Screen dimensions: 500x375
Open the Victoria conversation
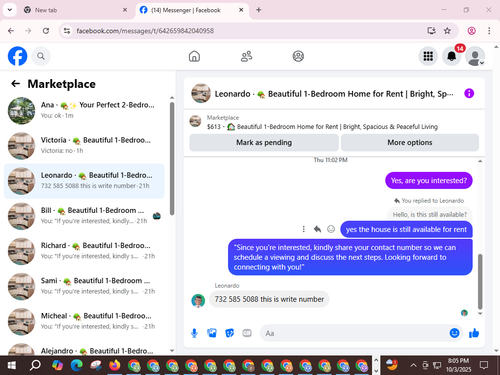pos(84,146)
